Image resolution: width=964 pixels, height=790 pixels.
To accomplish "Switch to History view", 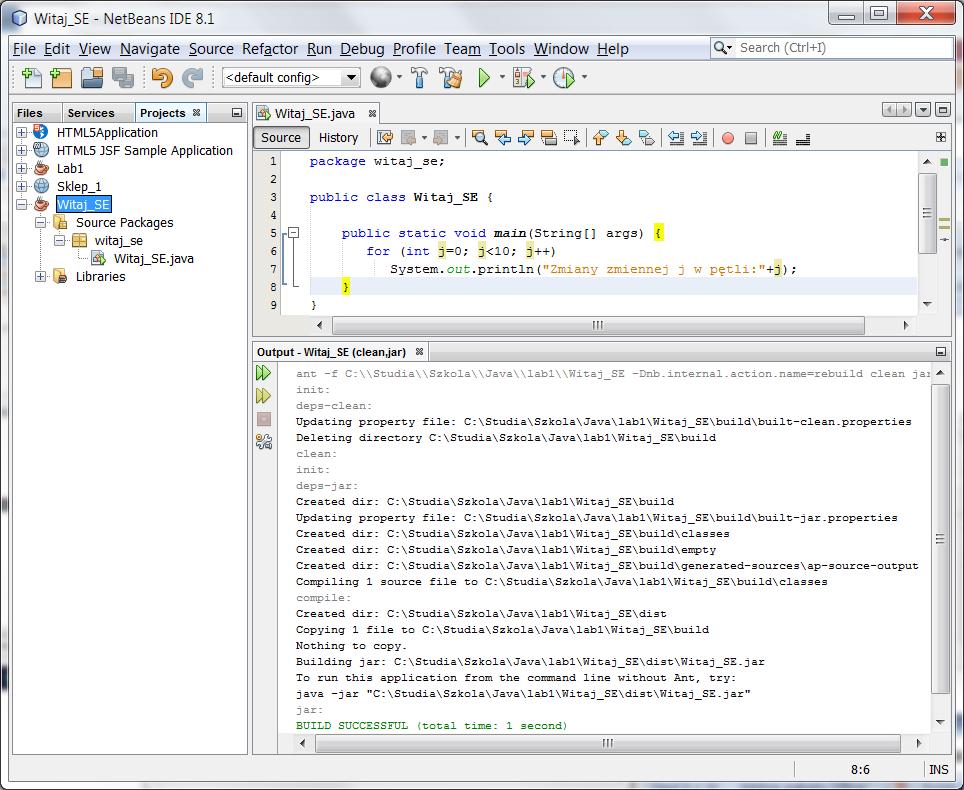I will point(338,138).
